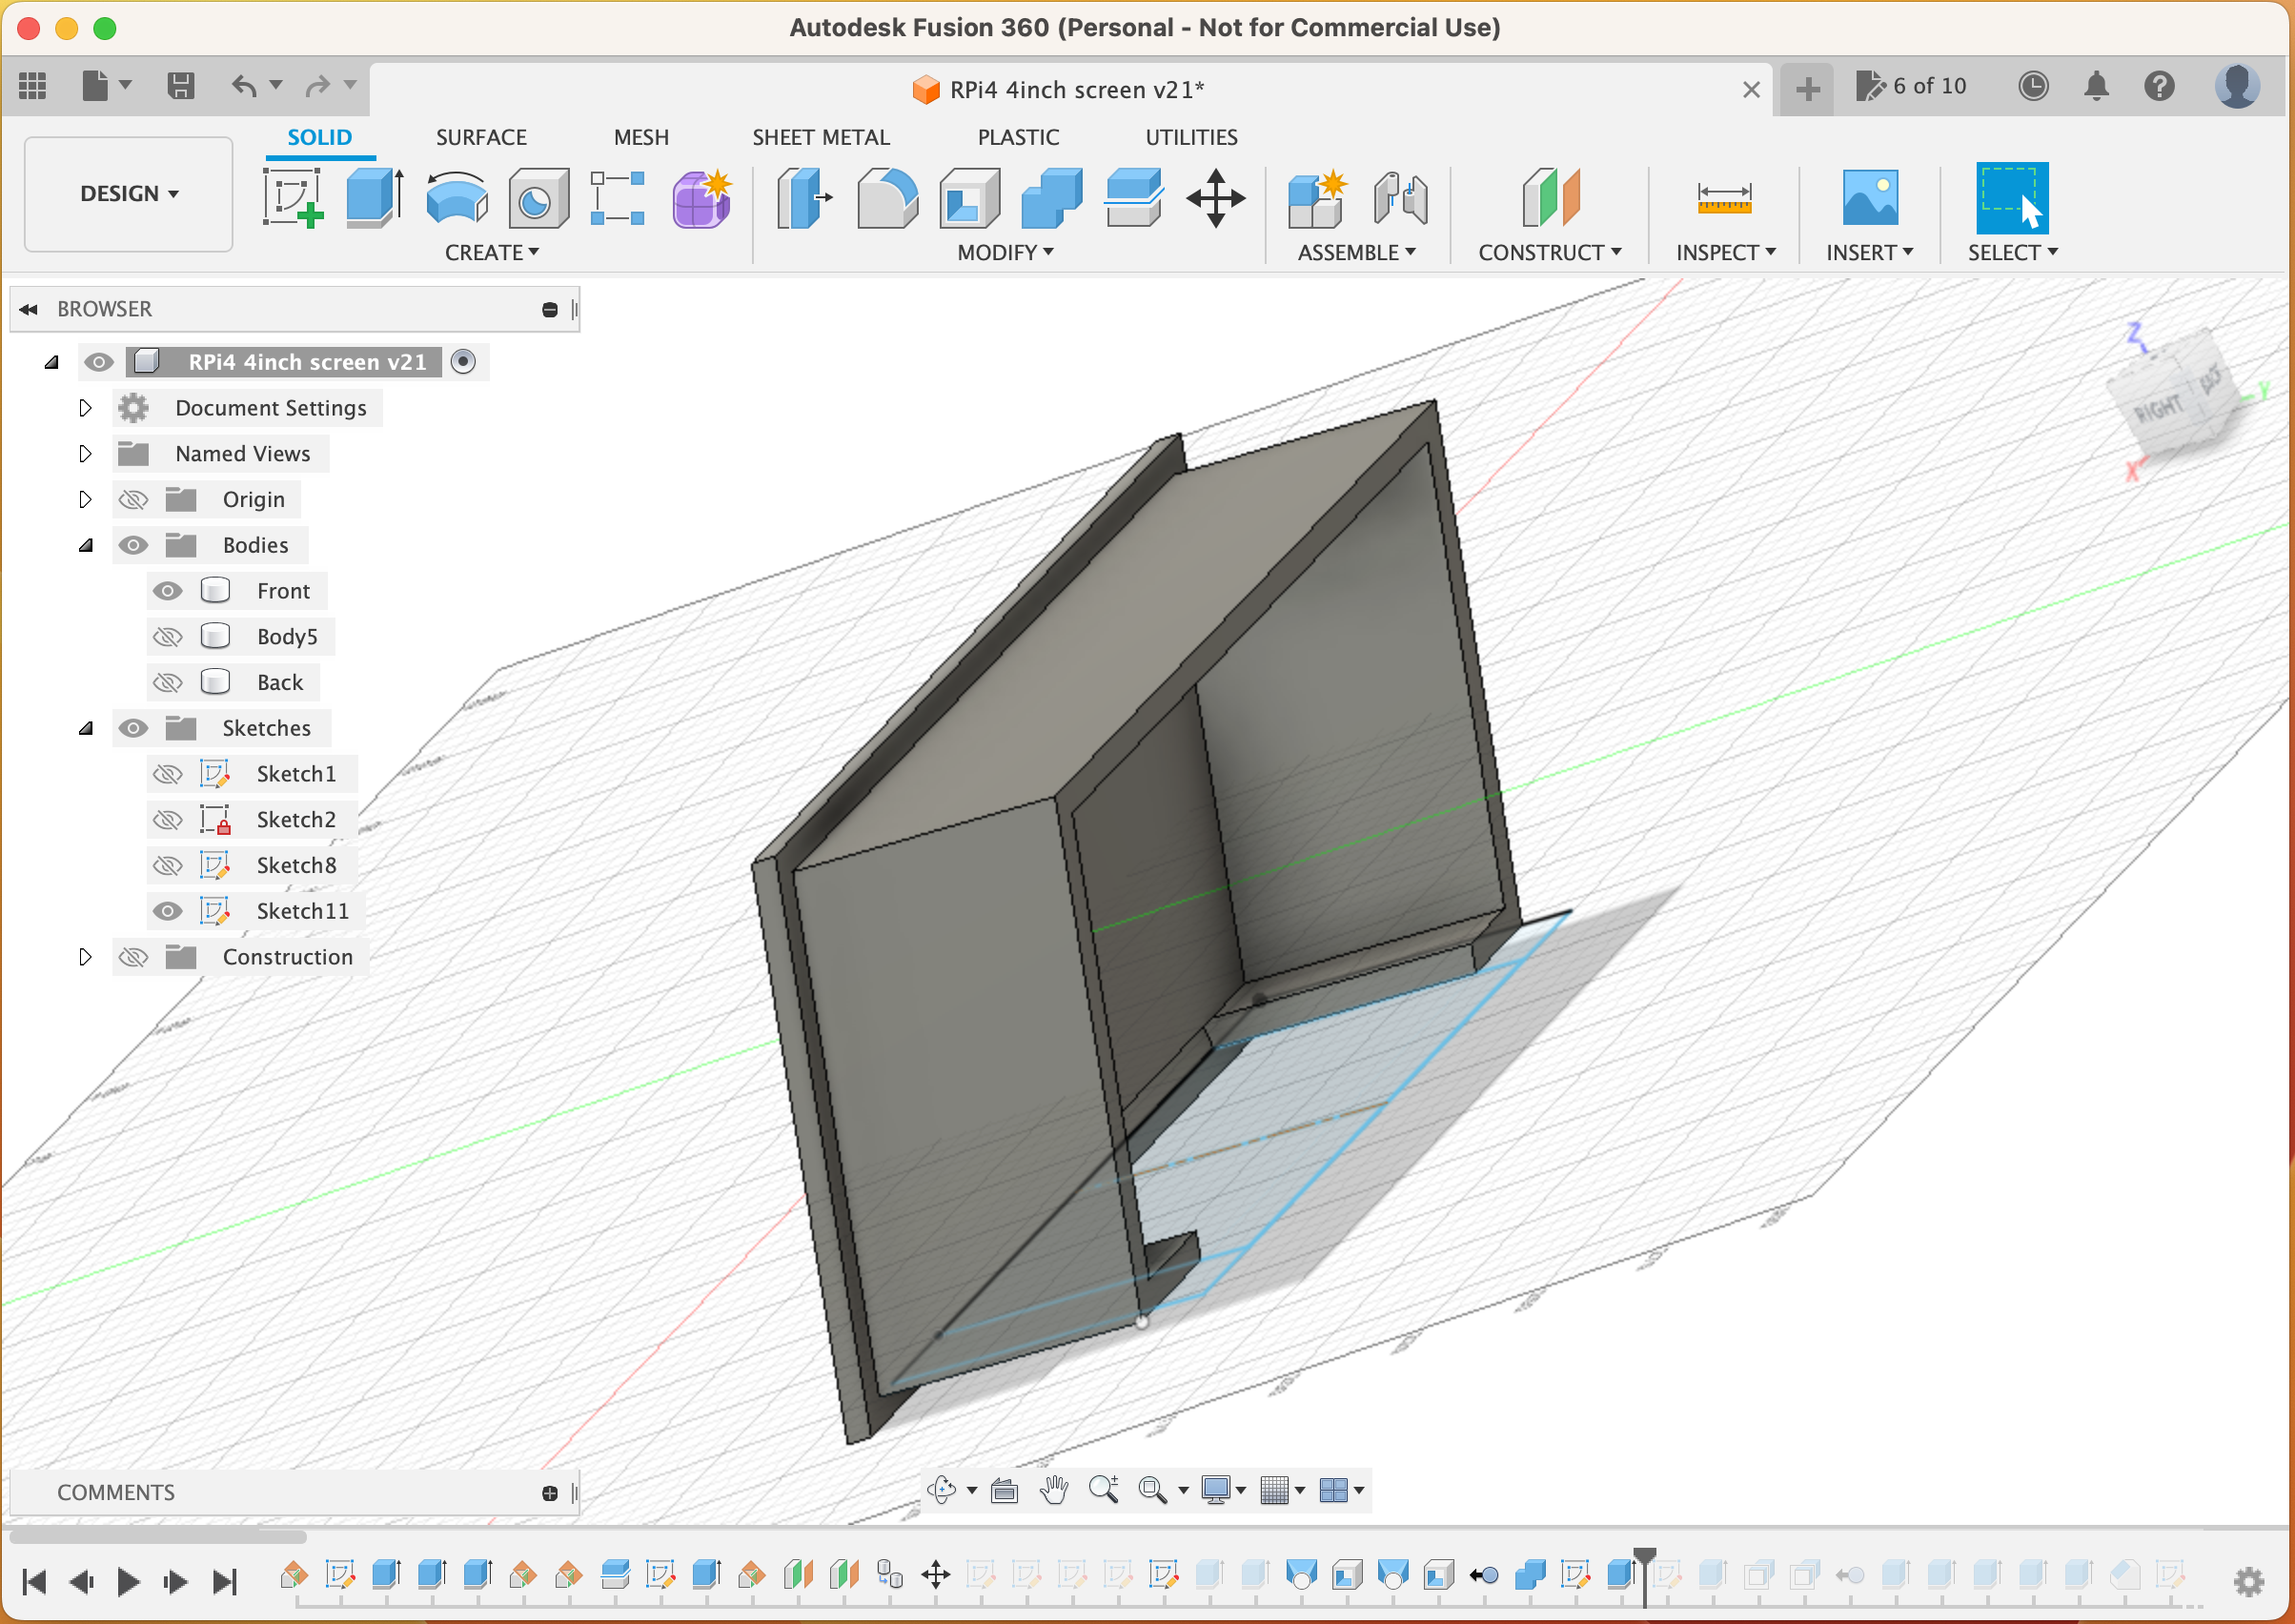
Task: Click the Insert image icon
Action: 1869,197
